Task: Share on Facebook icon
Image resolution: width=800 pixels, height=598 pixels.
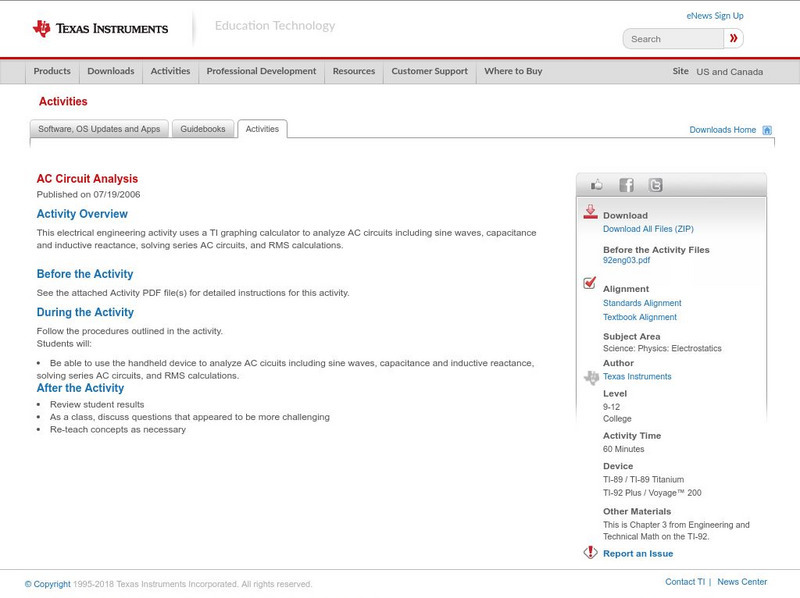Action: point(627,185)
